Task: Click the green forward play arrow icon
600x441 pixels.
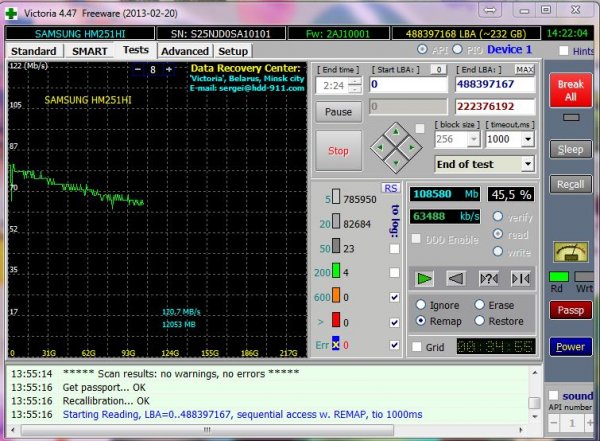Action: coord(424,277)
